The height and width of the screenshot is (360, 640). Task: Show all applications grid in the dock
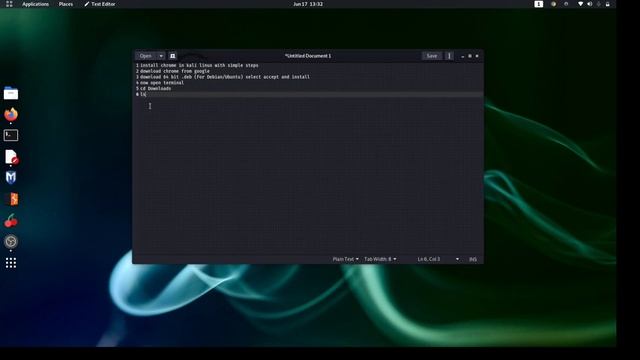coord(11,263)
